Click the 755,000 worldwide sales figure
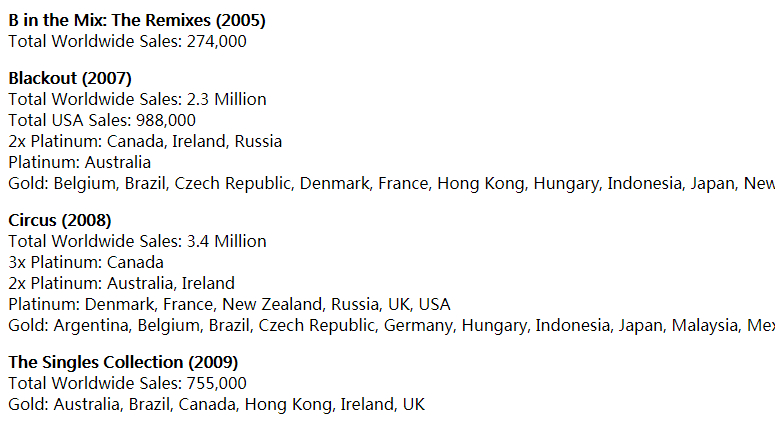Screen dimensions: 775x424 216,383
